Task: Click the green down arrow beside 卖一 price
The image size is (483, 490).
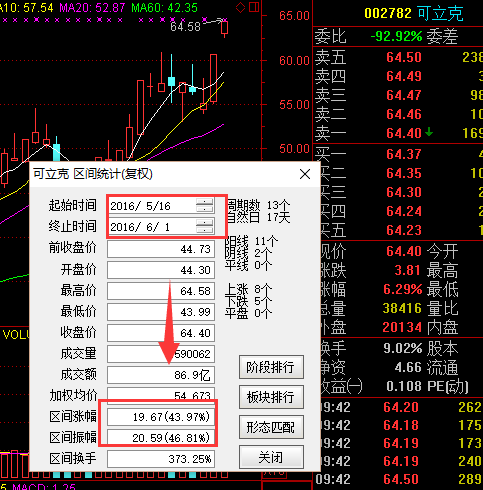Action: (x=429, y=133)
